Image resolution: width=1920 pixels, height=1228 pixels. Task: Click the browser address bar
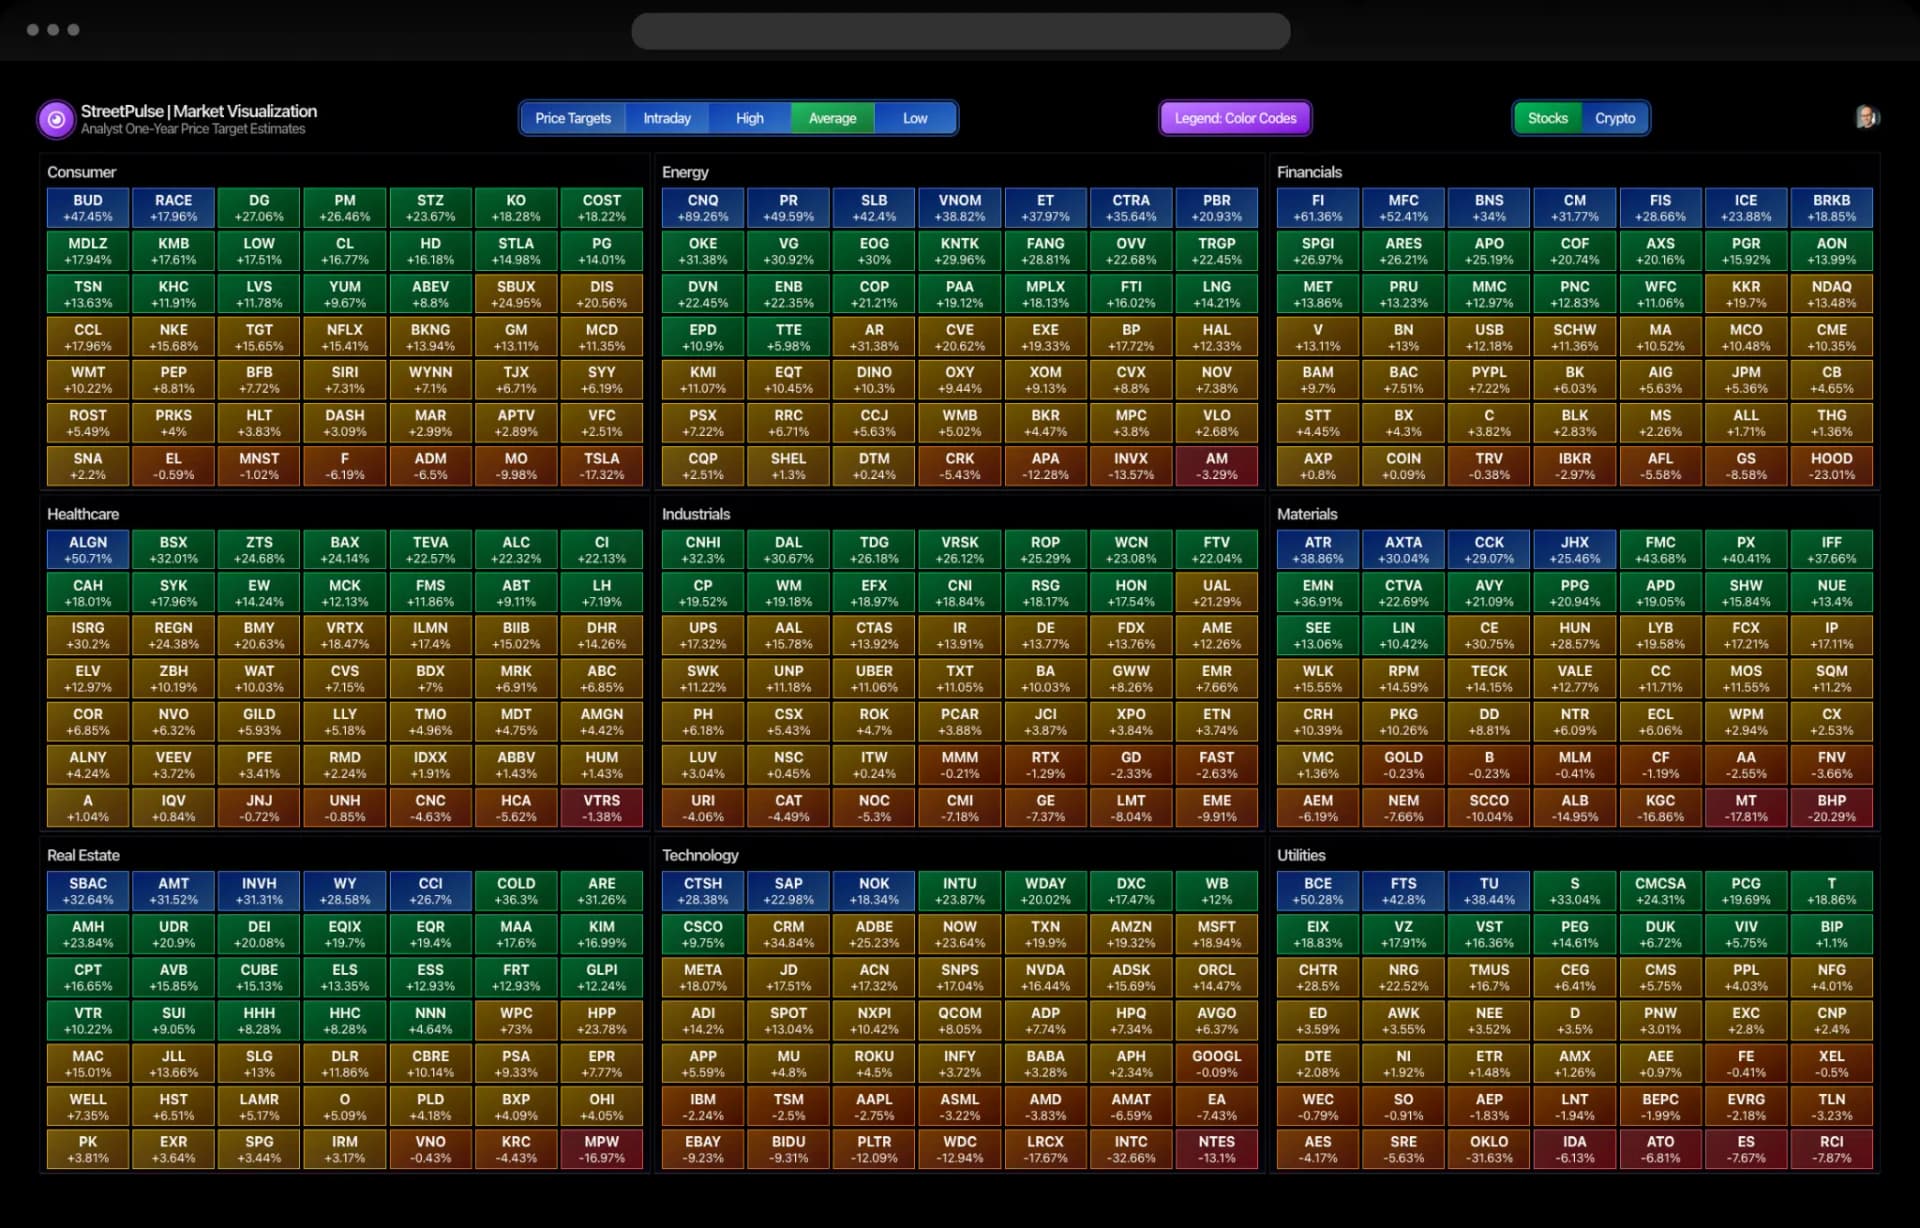pos(960,31)
